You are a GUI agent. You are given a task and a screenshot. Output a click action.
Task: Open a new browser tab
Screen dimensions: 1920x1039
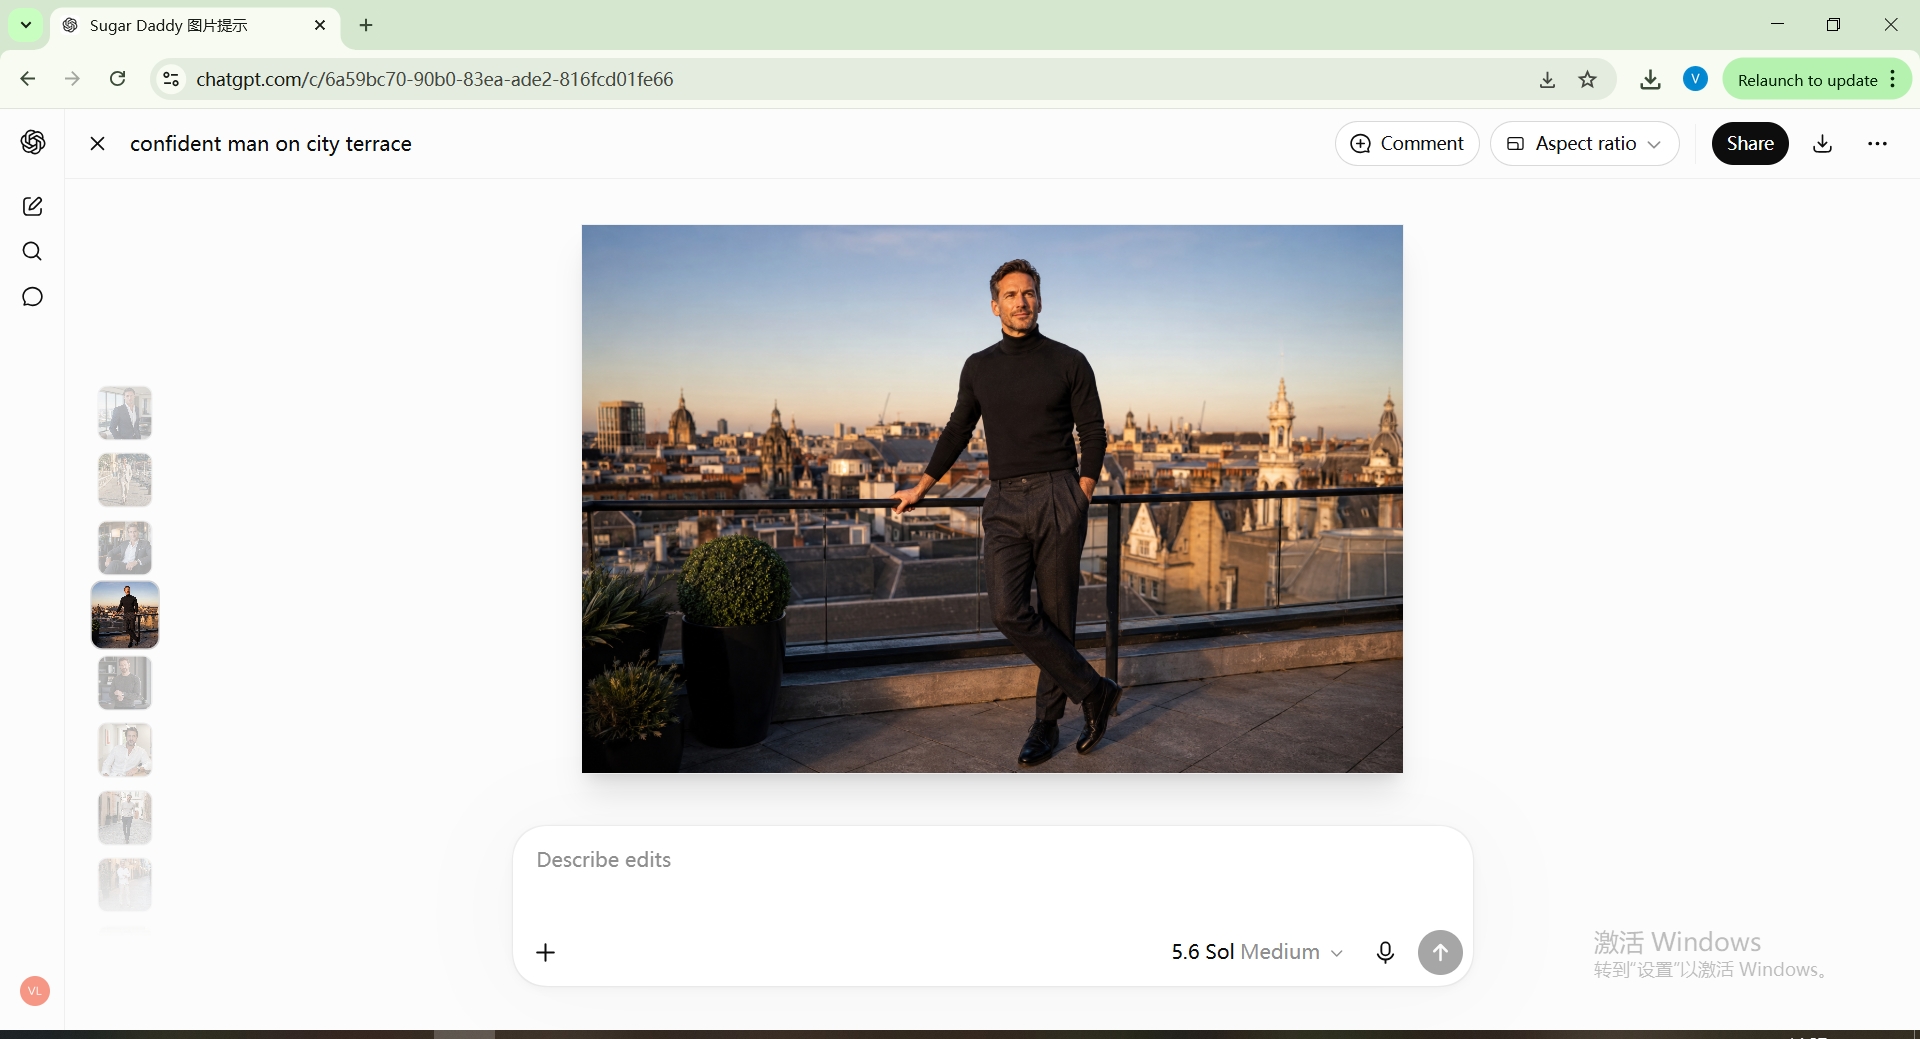click(x=366, y=25)
